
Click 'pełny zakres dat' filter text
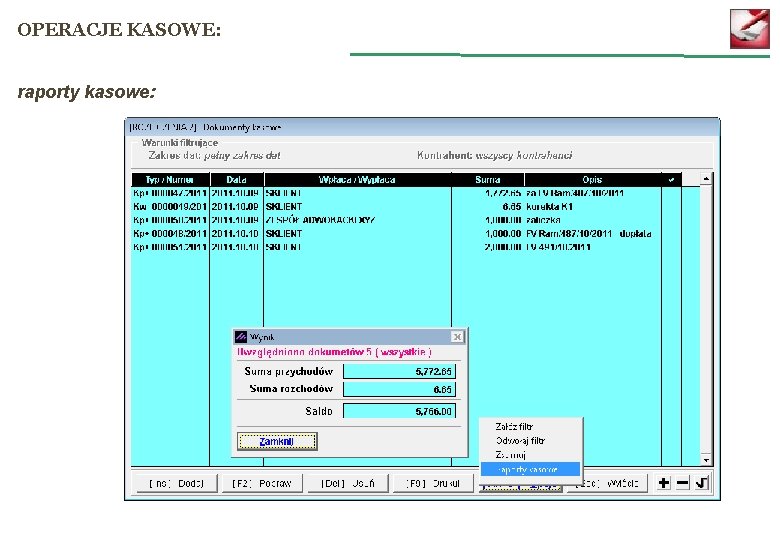tap(242, 156)
